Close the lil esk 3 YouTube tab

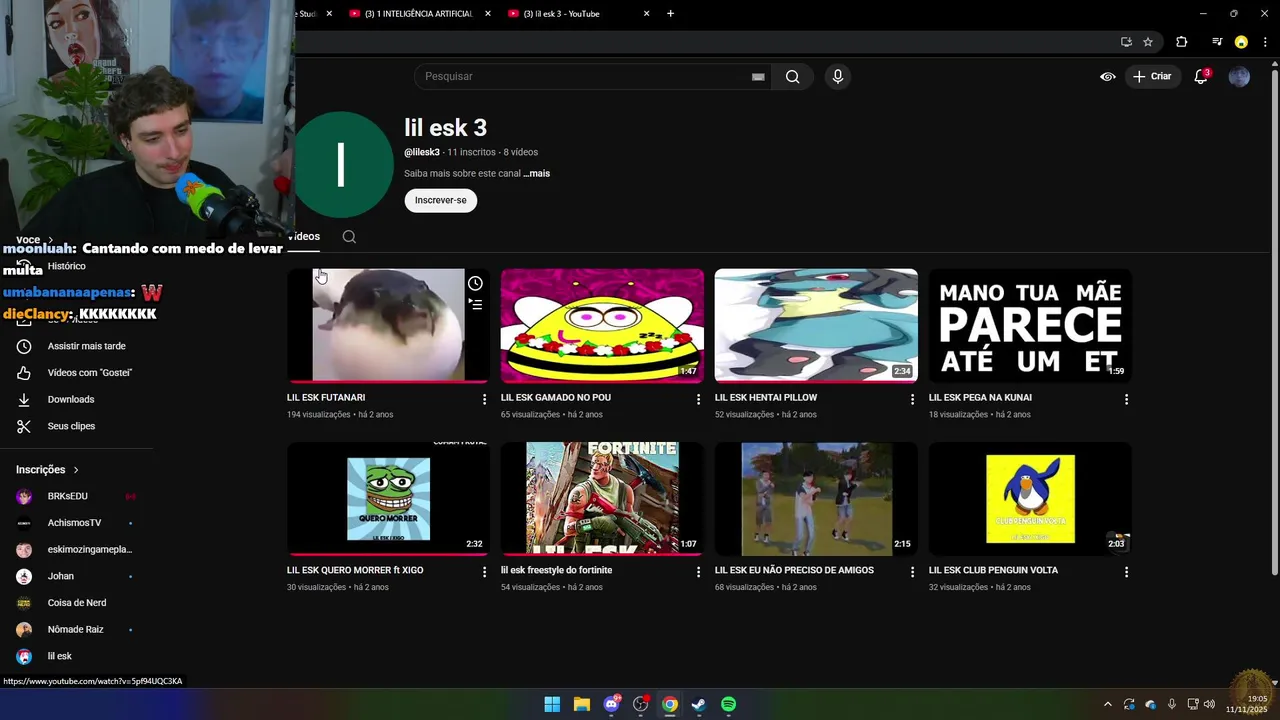click(x=646, y=14)
